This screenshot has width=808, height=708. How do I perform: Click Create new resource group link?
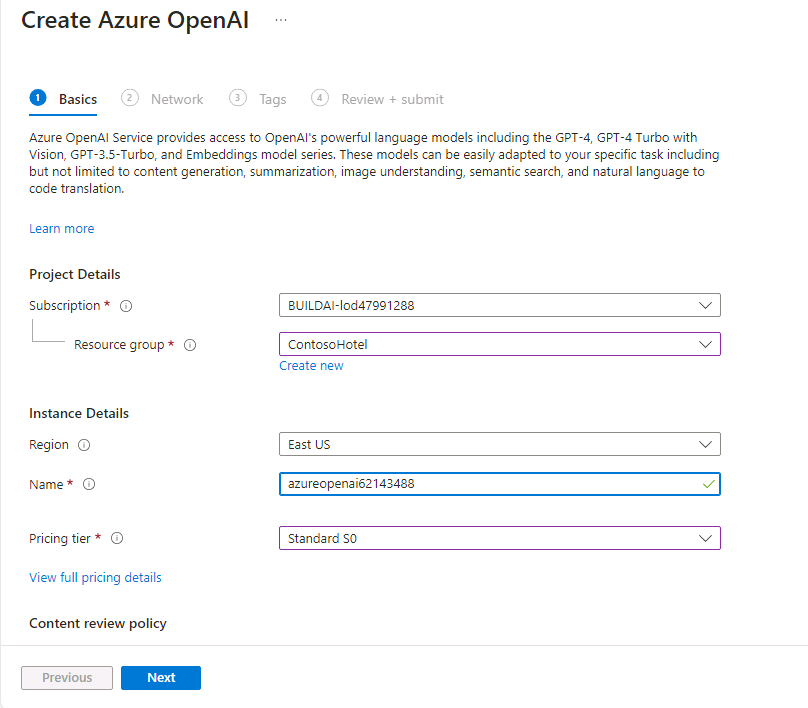(311, 366)
